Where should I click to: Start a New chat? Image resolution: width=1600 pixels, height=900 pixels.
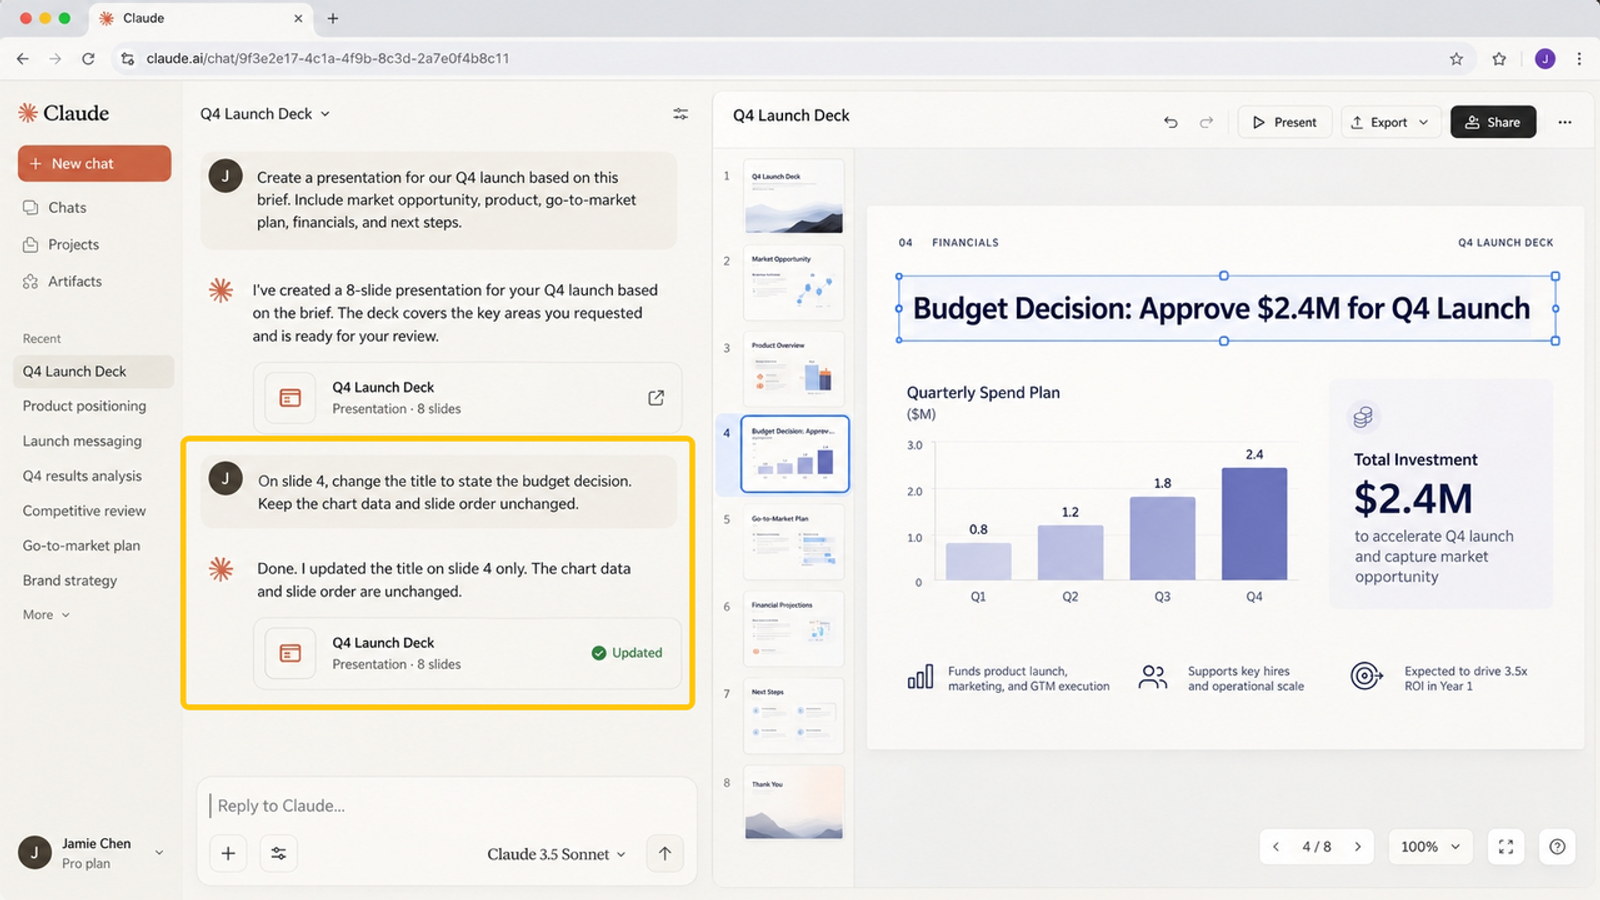(x=94, y=164)
